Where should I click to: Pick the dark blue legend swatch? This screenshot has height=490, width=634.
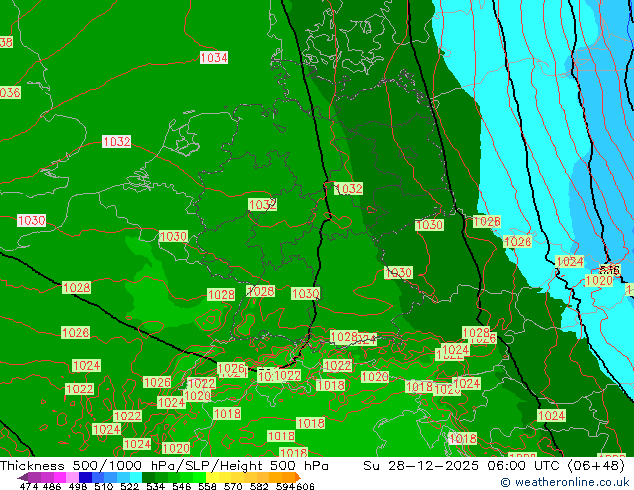[x=85, y=477]
